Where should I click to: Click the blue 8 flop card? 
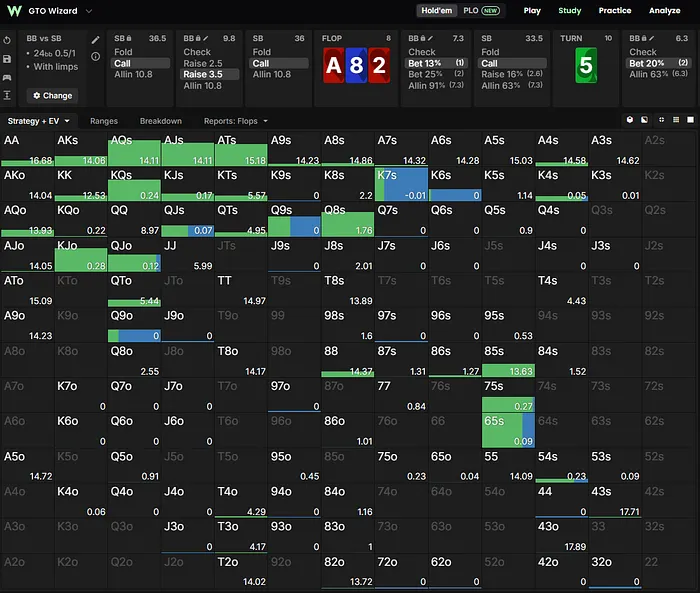point(356,66)
